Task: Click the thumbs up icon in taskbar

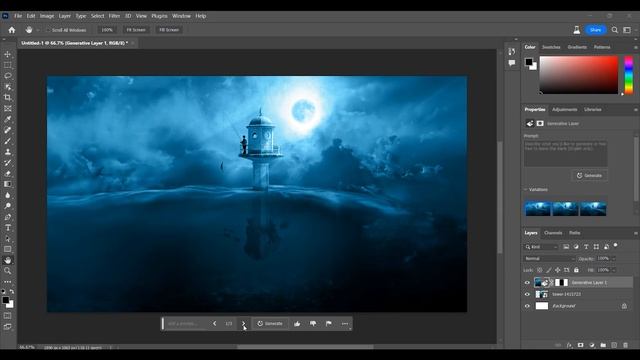Action: pyautogui.click(x=297, y=324)
